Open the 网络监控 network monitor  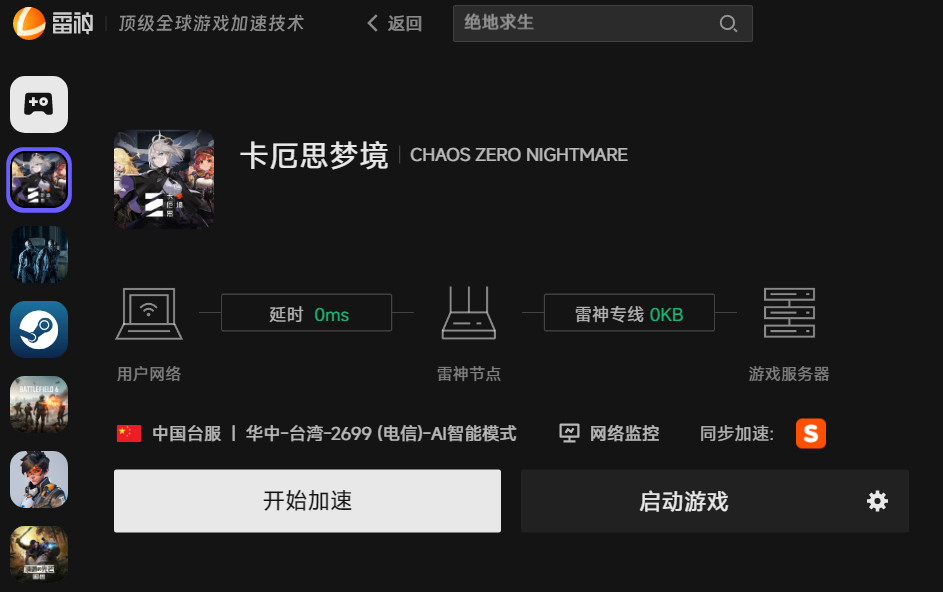[609, 433]
